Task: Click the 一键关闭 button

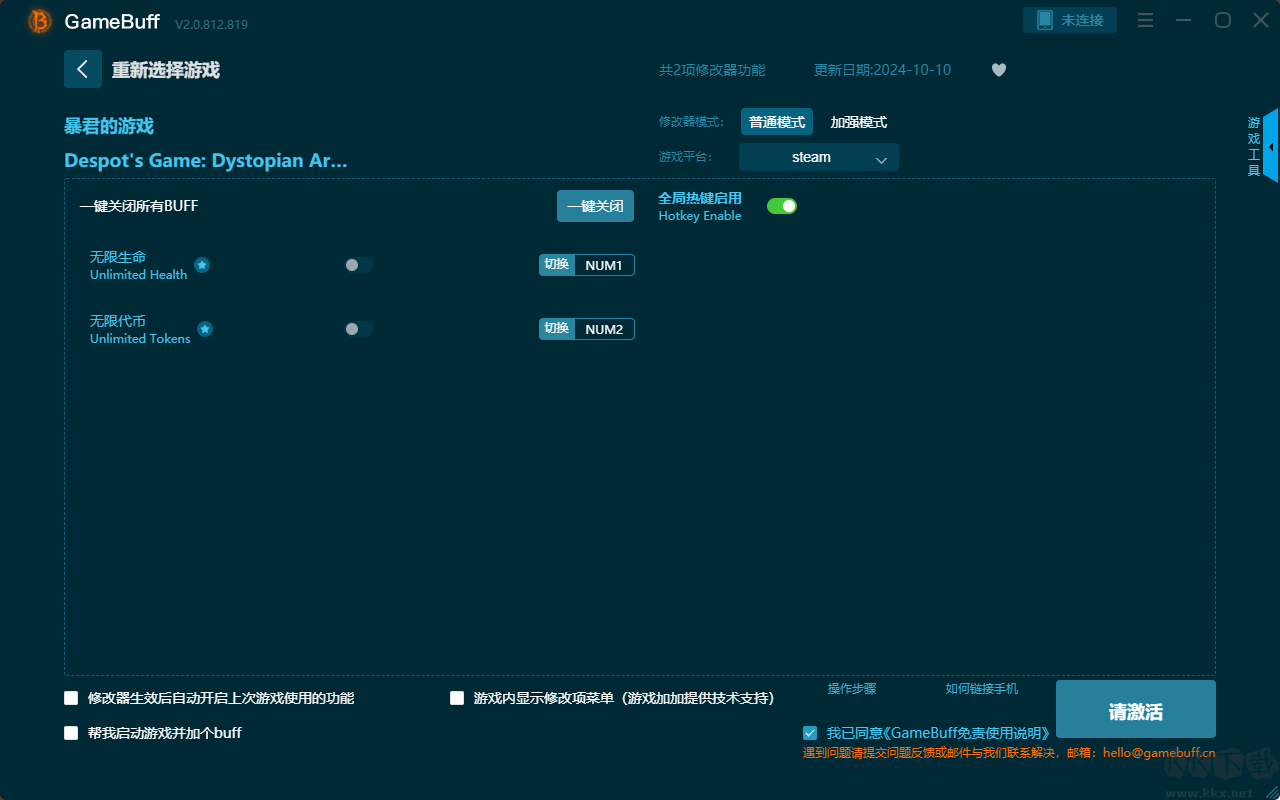Action: (595, 206)
